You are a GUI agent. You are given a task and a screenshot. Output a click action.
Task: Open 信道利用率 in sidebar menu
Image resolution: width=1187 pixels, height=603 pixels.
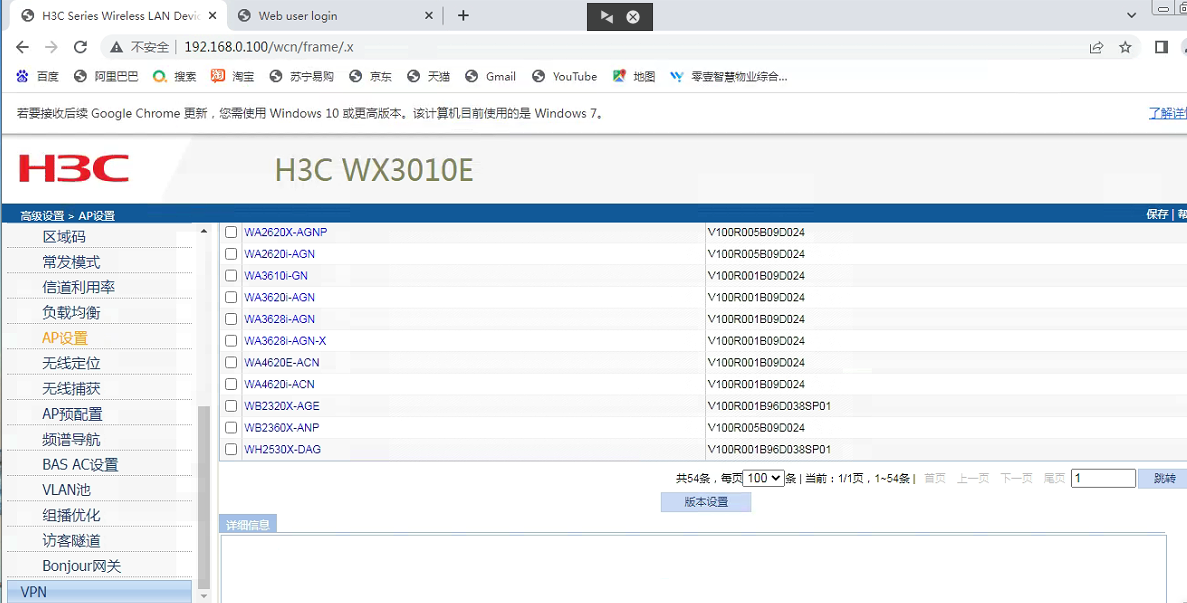pyautogui.click(x=79, y=288)
